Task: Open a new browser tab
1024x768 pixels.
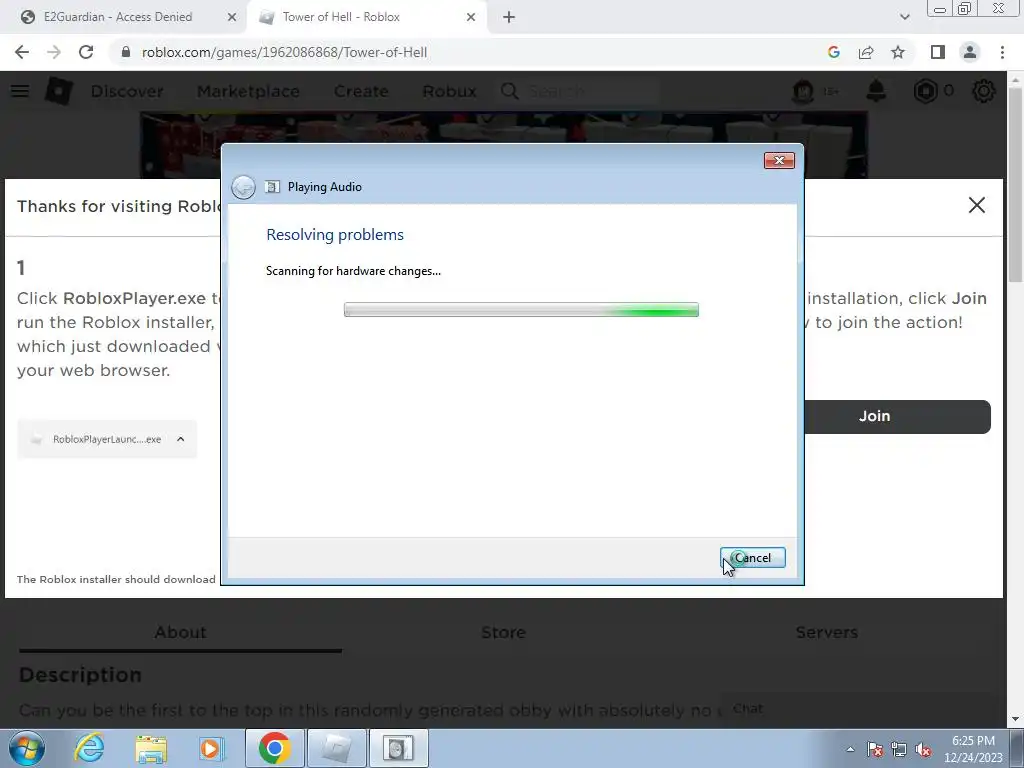Action: pyautogui.click(x=509, y=18)
